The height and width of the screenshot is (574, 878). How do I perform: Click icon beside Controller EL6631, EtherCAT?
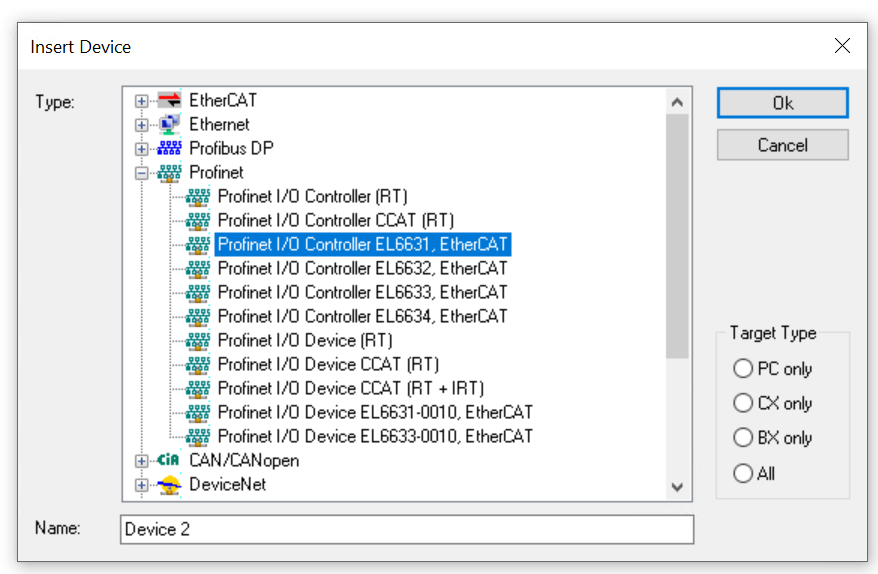(198, 245)
